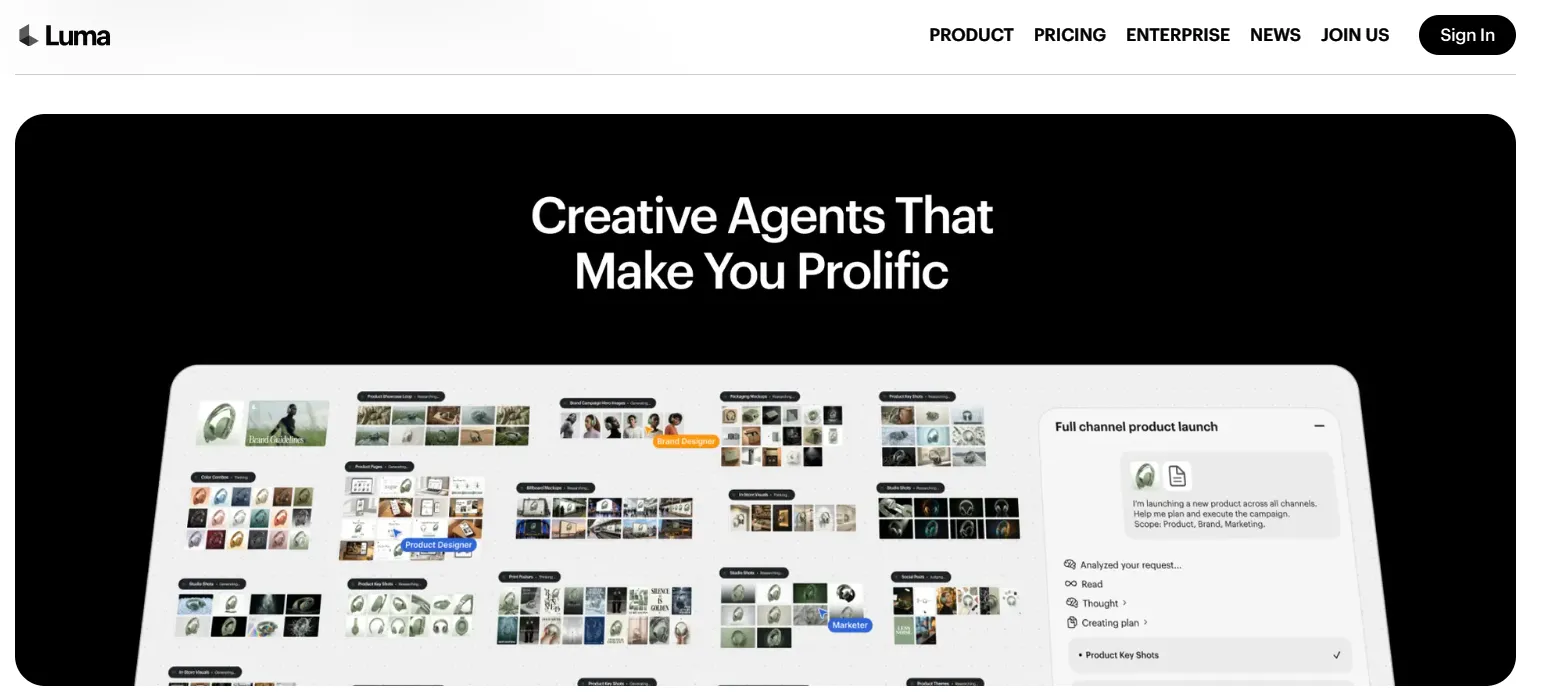Click the Luma logo icon
This screenshot has width=1544, height=694.
point(28,35)
